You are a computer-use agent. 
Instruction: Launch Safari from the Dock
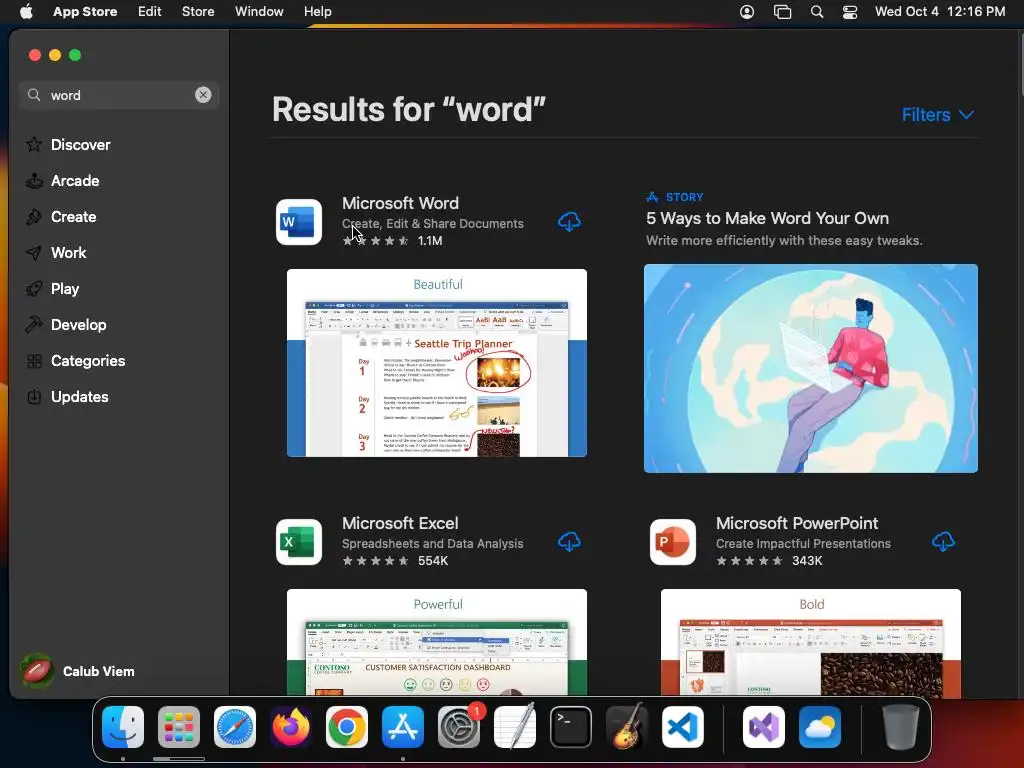tap(235, 727)
